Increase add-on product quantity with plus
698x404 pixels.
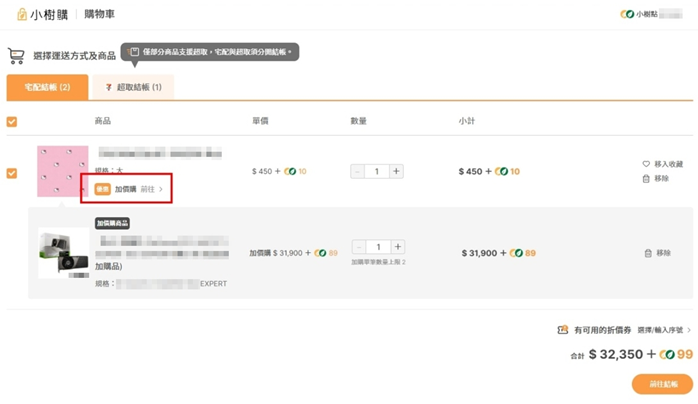[x=398, y=247]
